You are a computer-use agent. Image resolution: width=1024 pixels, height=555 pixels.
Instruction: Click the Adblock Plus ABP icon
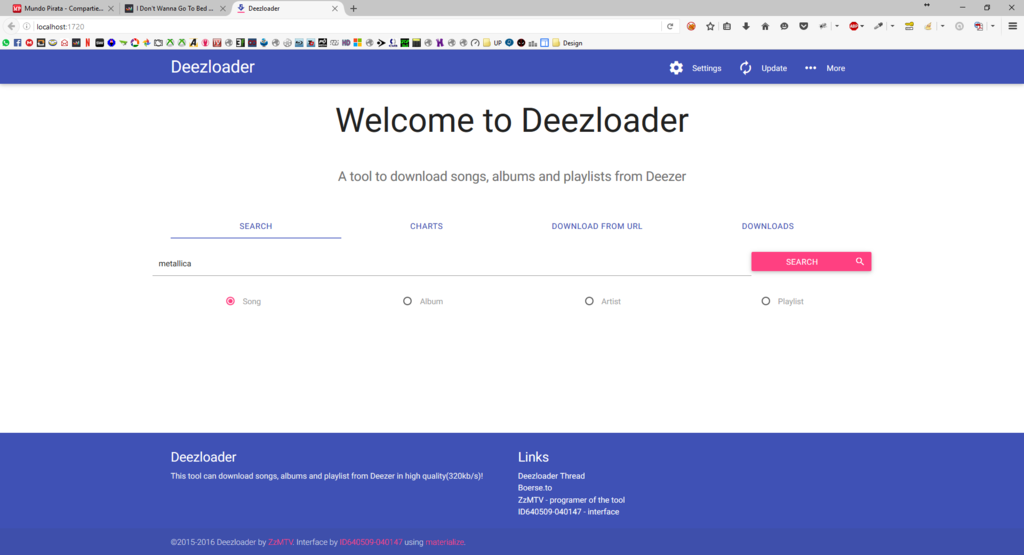[854, 26]
